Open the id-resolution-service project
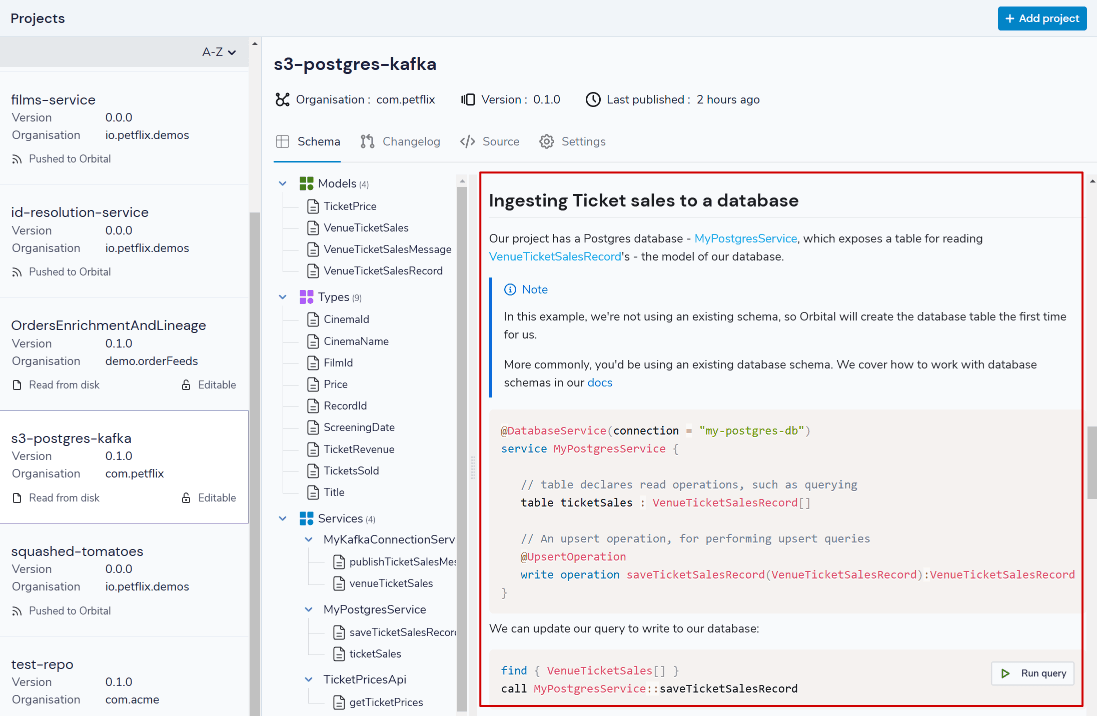 coord(124,241)
